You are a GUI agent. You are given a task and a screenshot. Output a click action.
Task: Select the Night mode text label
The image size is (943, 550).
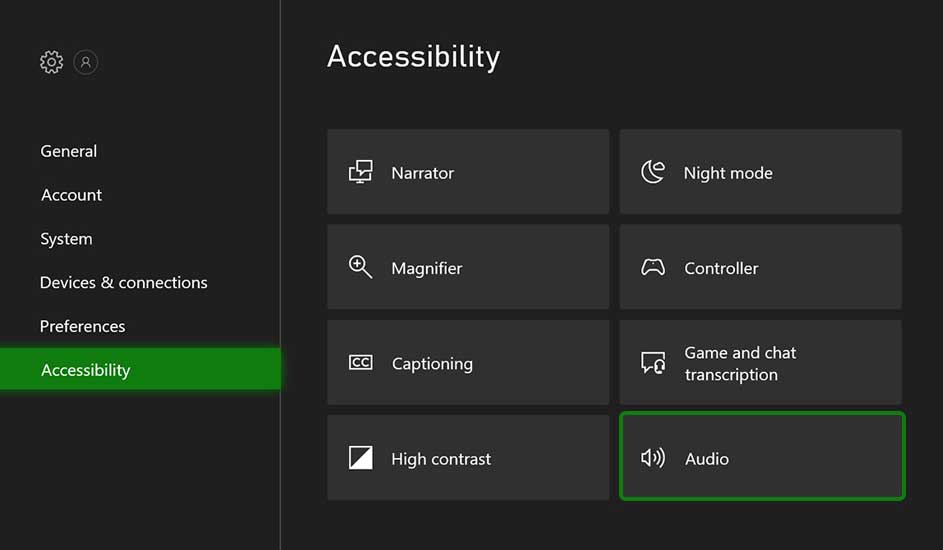[728, 173]
